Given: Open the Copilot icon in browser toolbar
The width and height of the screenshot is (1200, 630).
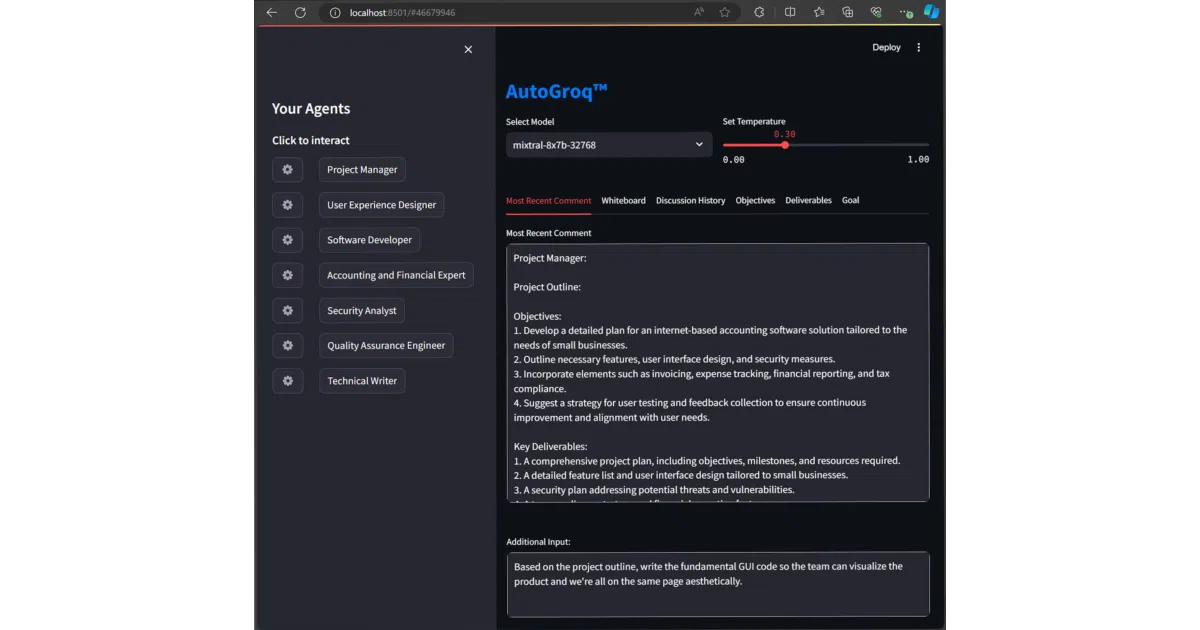Looking at the screenshot, I should tap(931, 13).
